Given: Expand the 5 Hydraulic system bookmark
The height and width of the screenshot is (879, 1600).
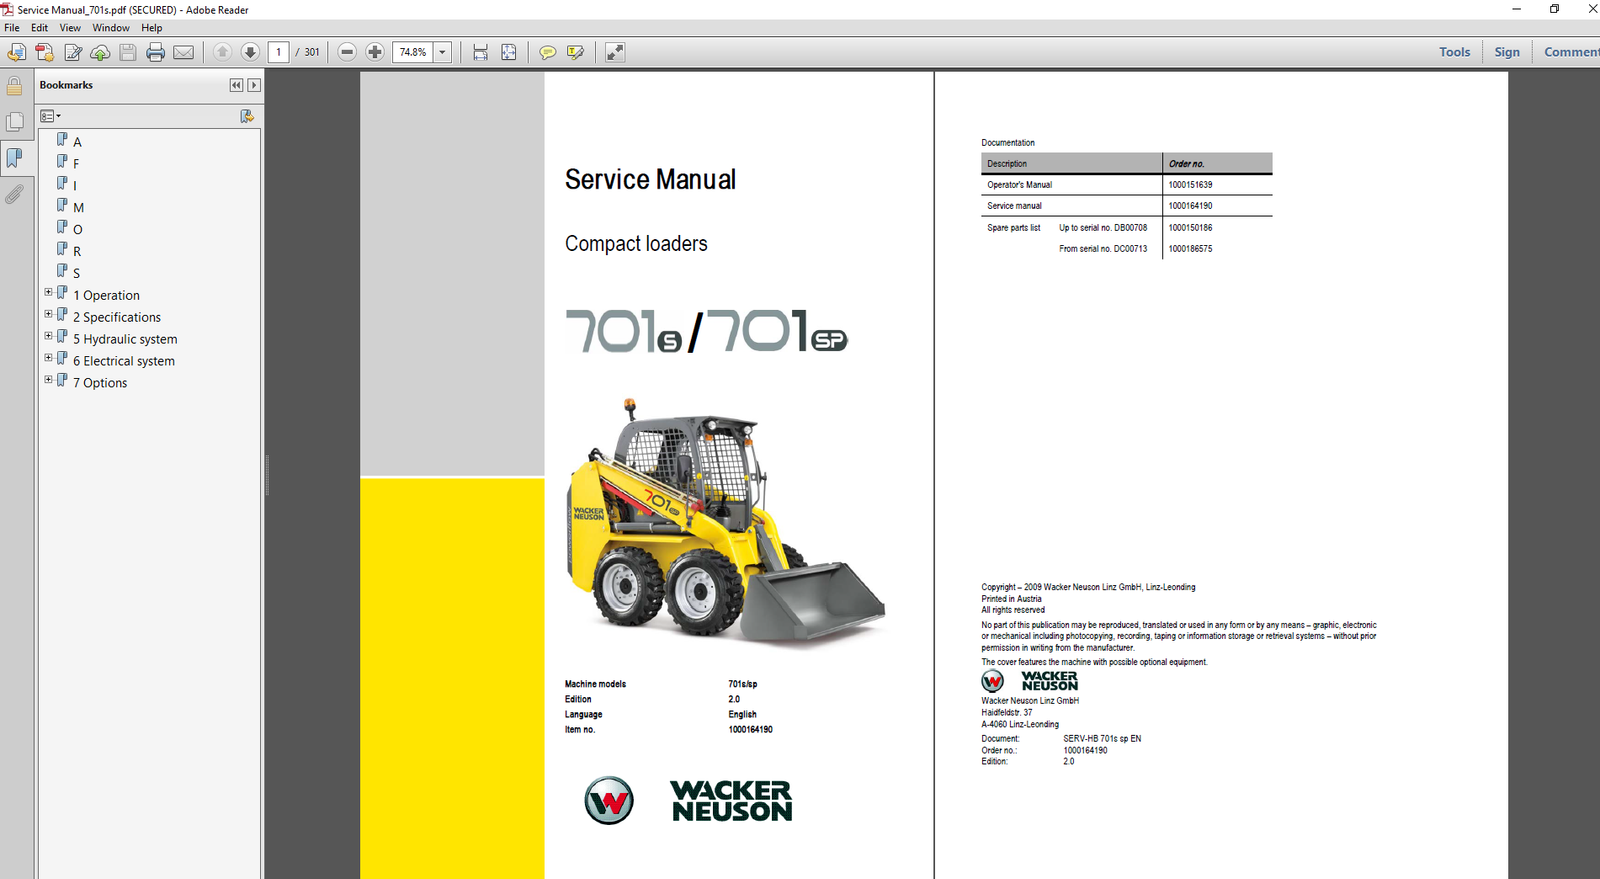Looking at the screenshot, I should click(48, 337).
